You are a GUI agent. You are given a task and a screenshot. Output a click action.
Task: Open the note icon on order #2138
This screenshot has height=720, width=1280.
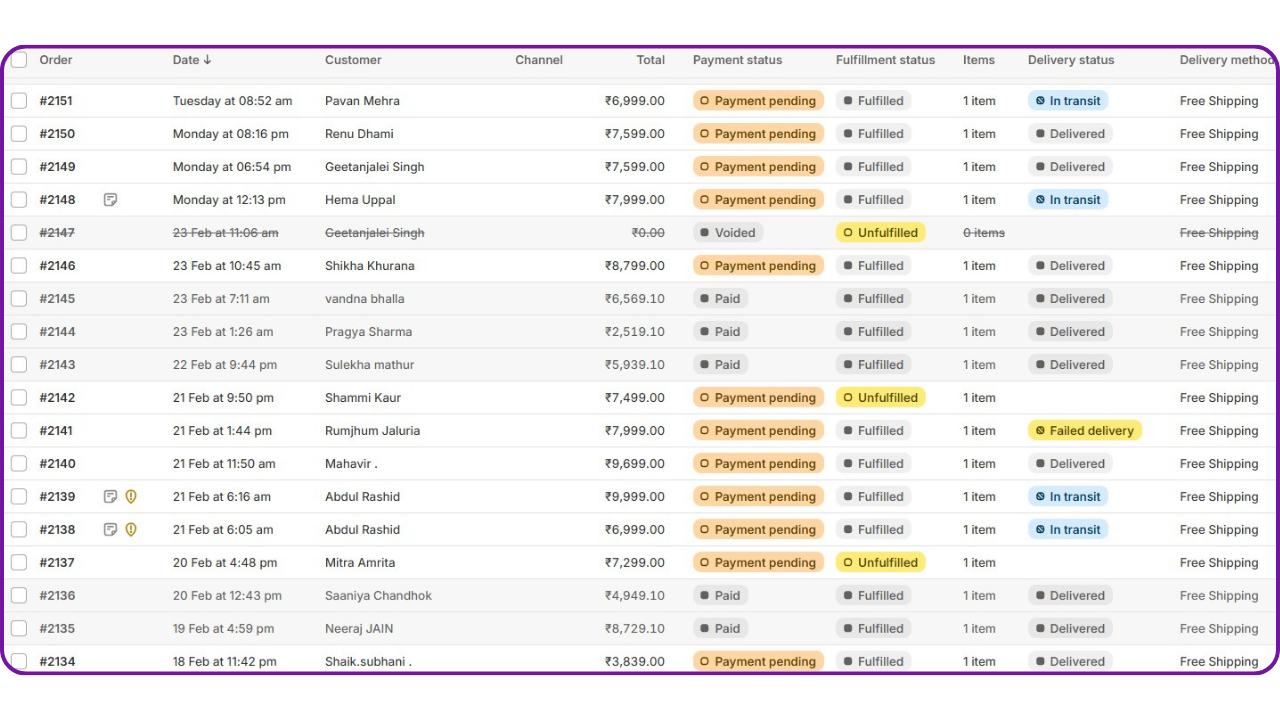coord(111,530)
